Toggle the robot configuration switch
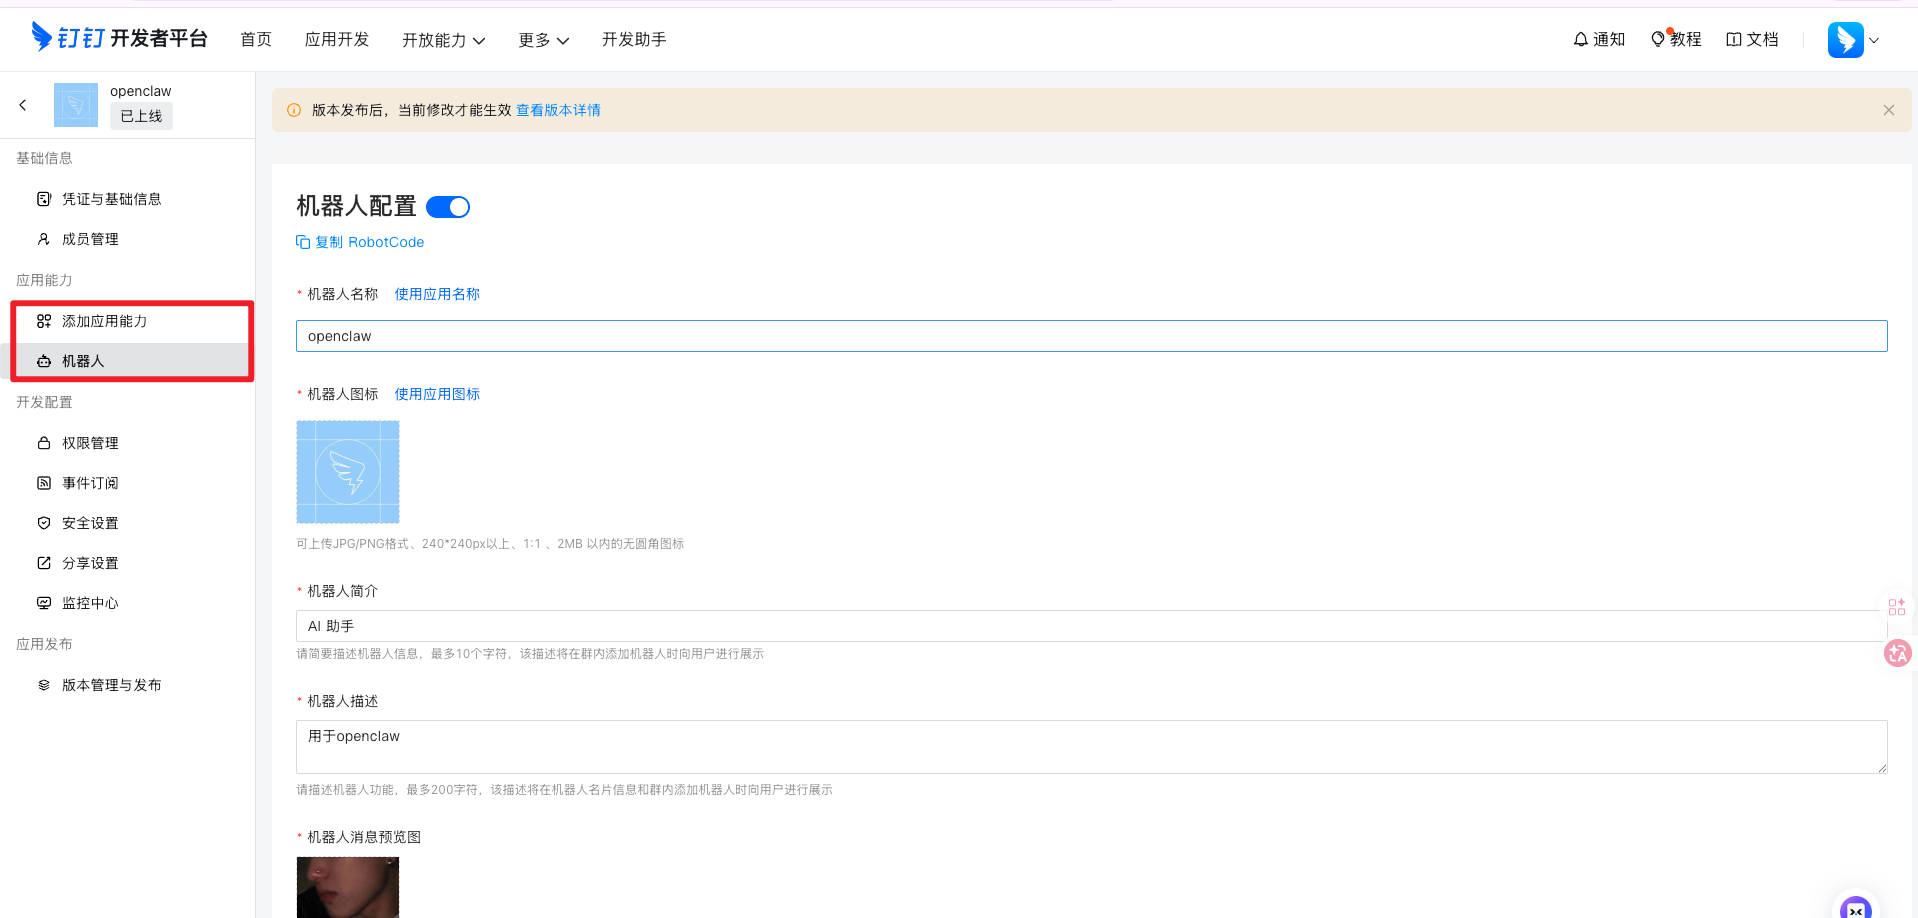Viewport: 1918px width, 918px height. [x=448, y=207]
